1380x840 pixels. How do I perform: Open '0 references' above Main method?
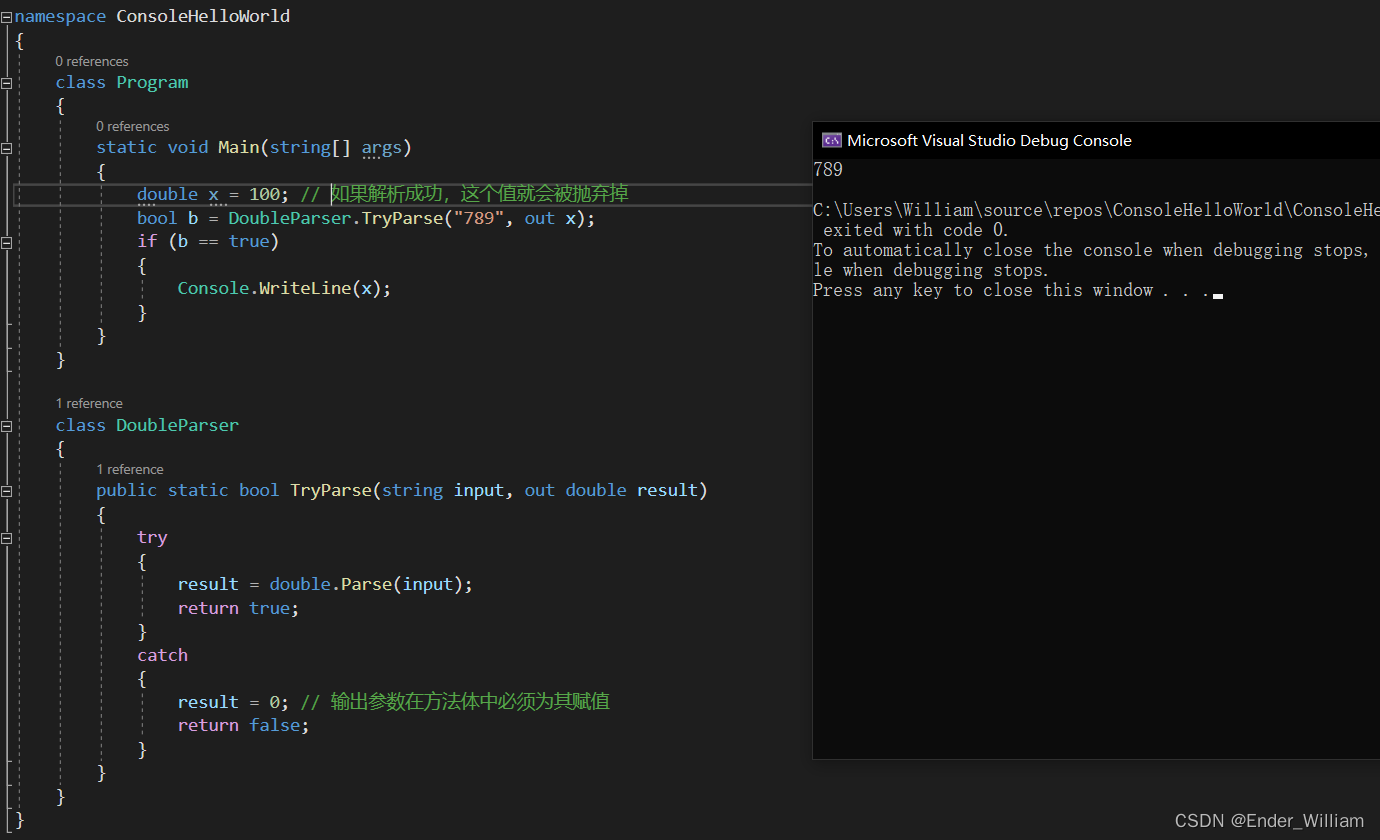133,127
